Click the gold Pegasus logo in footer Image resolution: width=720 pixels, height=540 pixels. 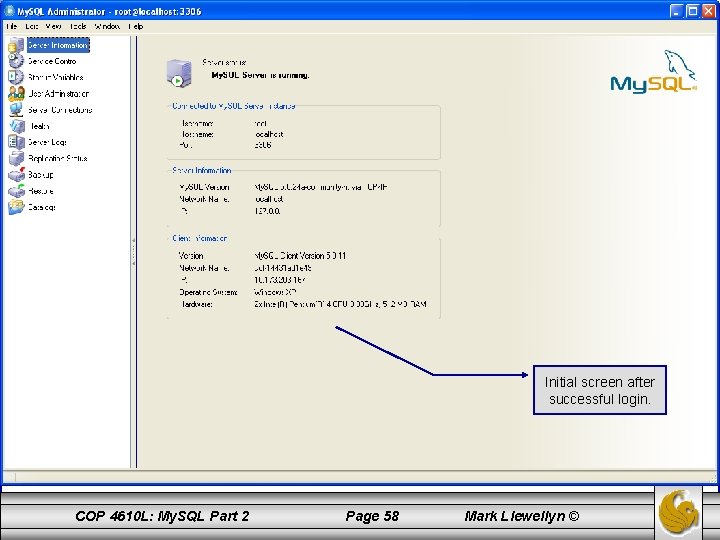[x=679, y=512]
